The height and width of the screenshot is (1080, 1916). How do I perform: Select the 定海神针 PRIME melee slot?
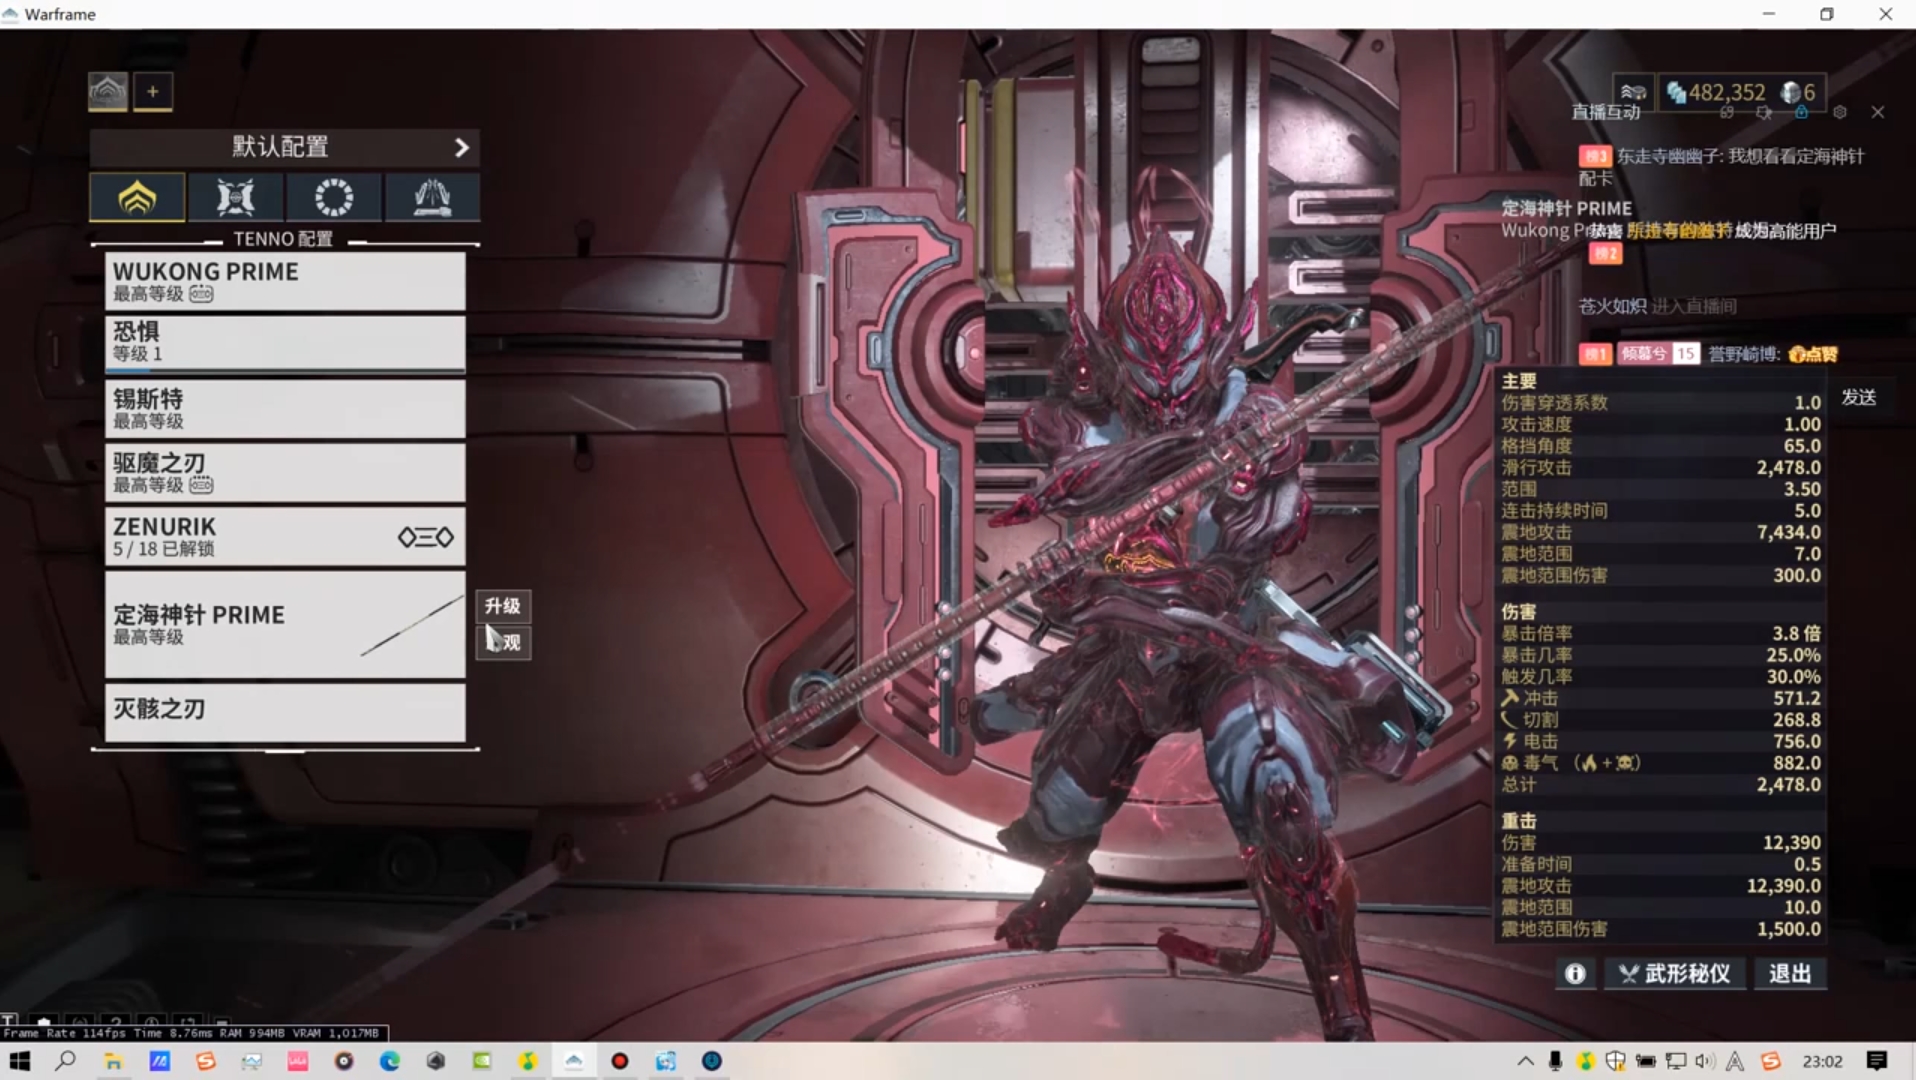[x=285, y=624]
